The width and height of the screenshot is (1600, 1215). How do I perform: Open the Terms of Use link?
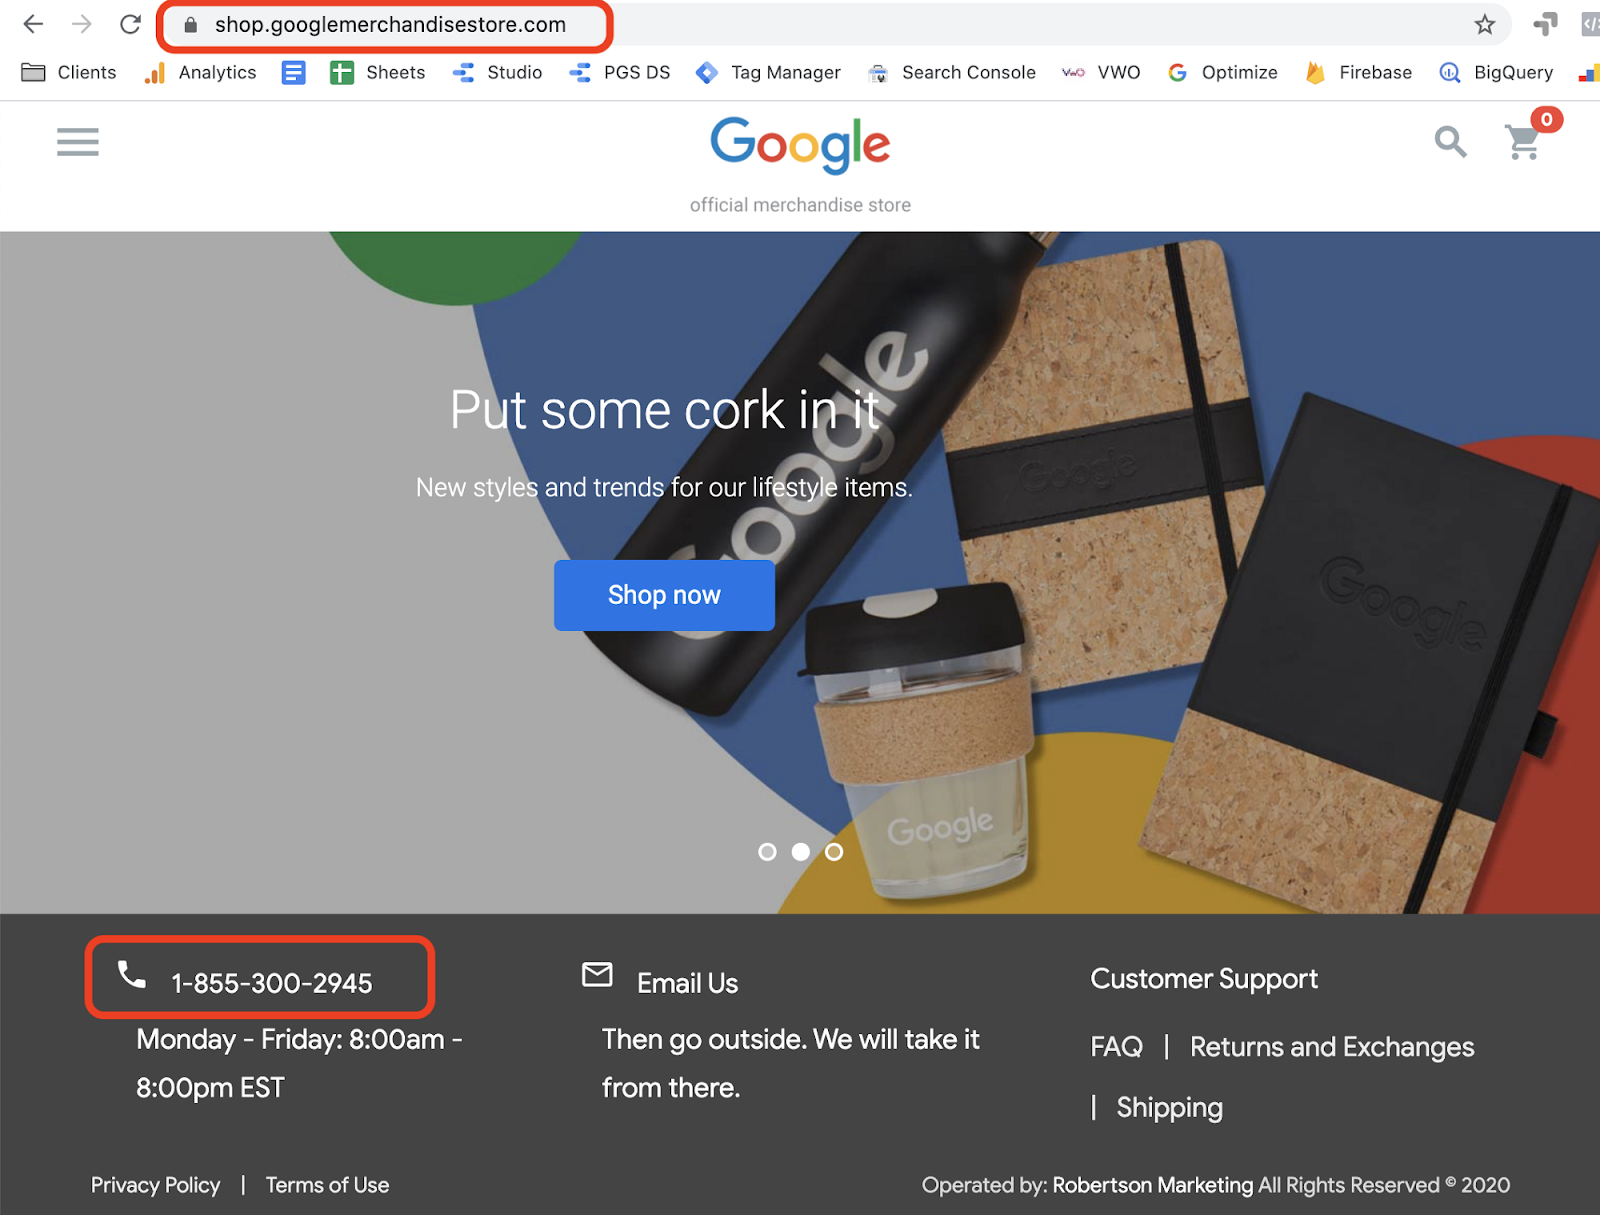point(327,1185)
